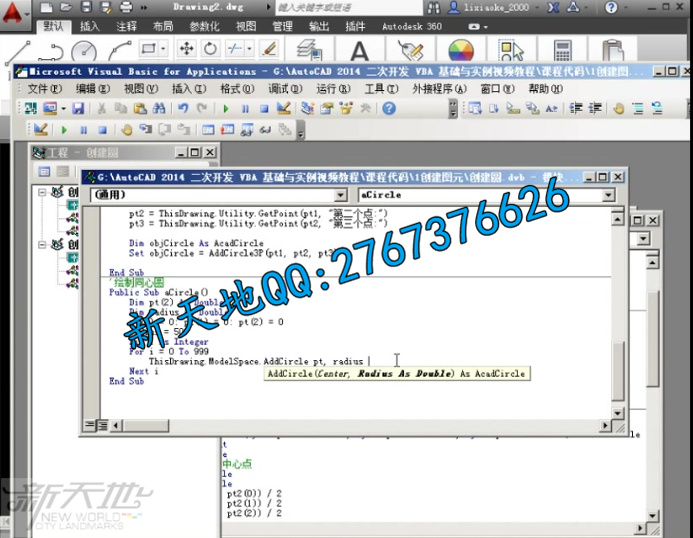
Task: Open the 调试 (Debug) menu
Action: tap(285, 89)
